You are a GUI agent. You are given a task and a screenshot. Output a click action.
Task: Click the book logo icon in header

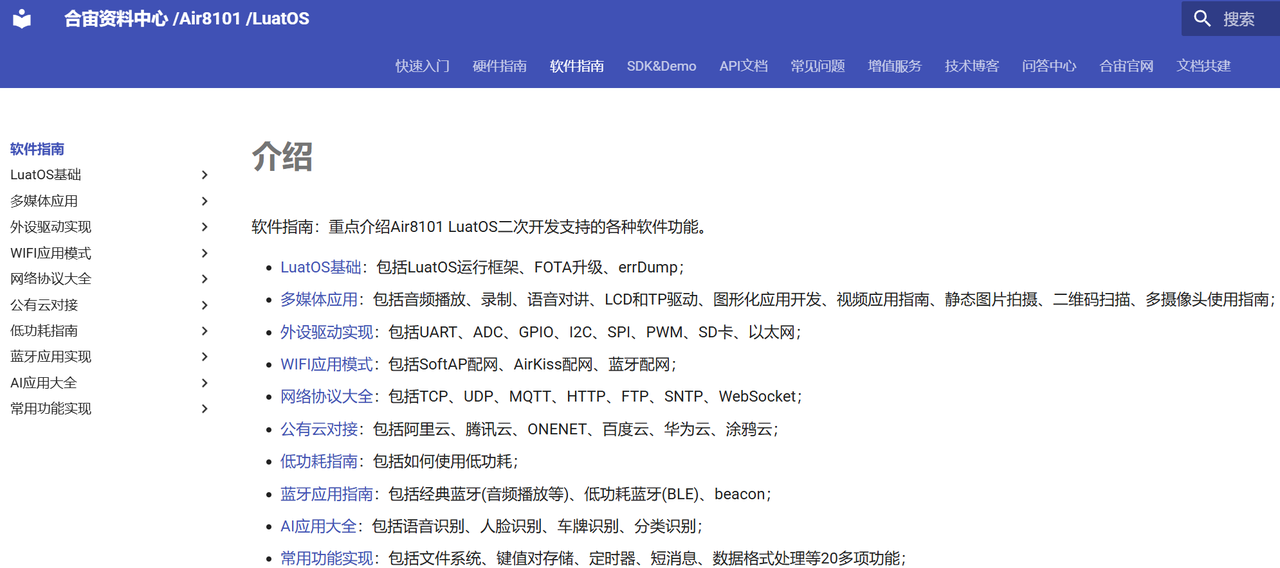(x=22, y=19)
